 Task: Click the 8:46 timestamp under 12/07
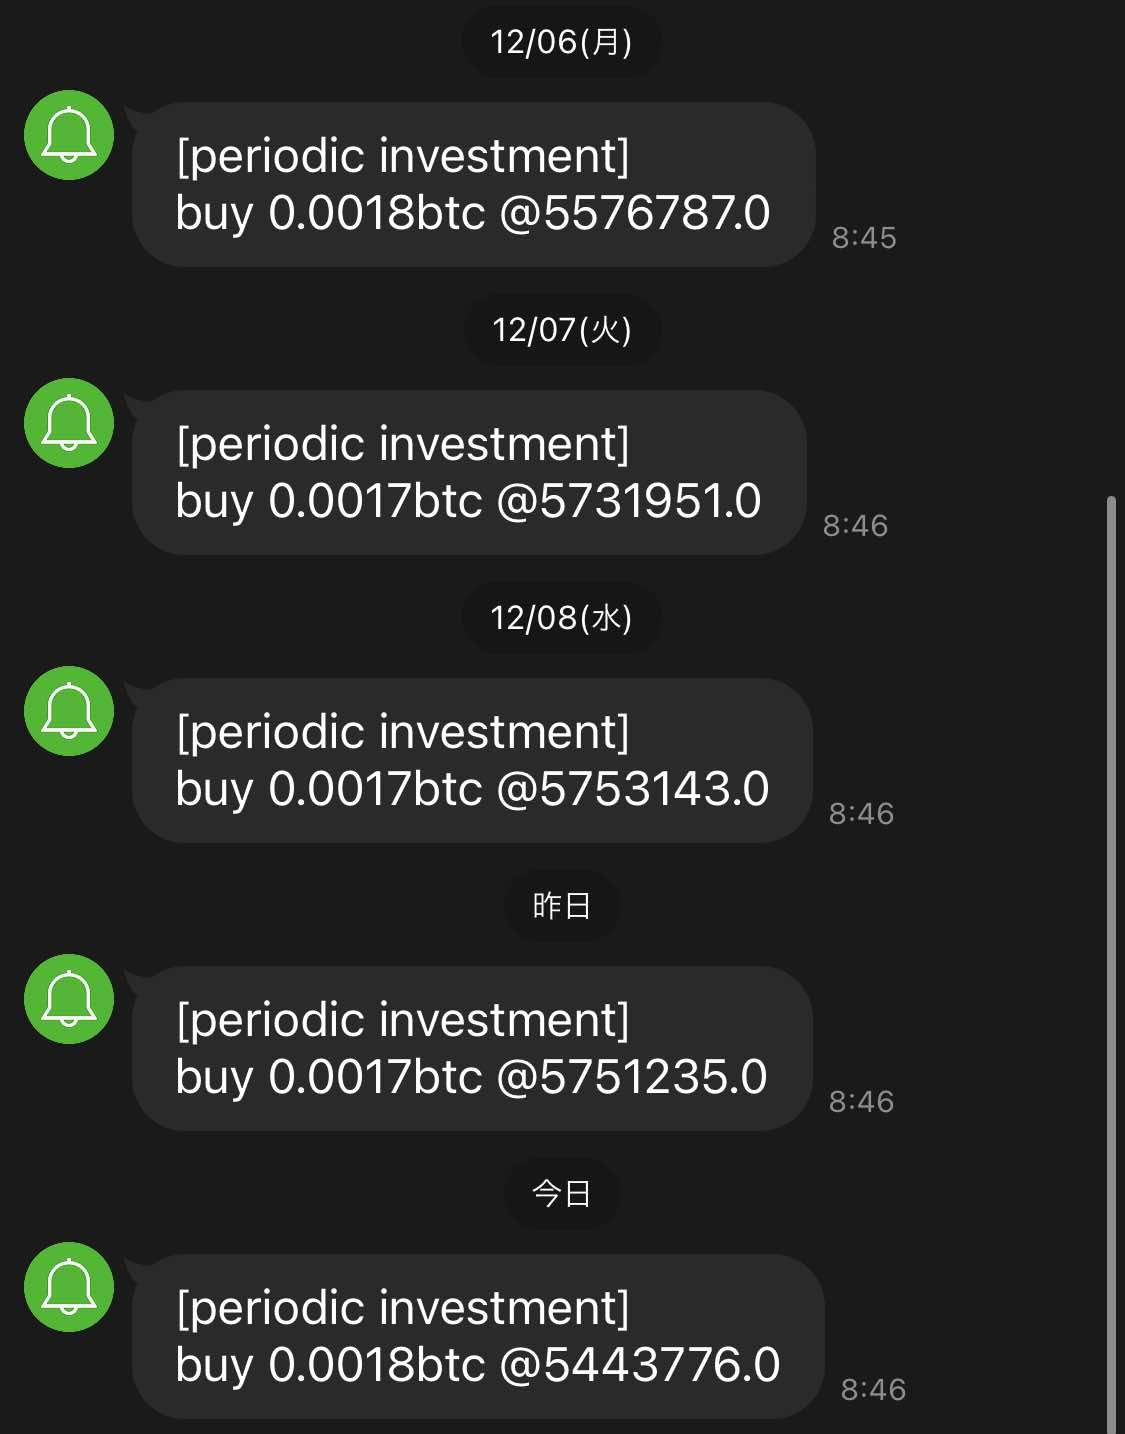coord(855,526)
